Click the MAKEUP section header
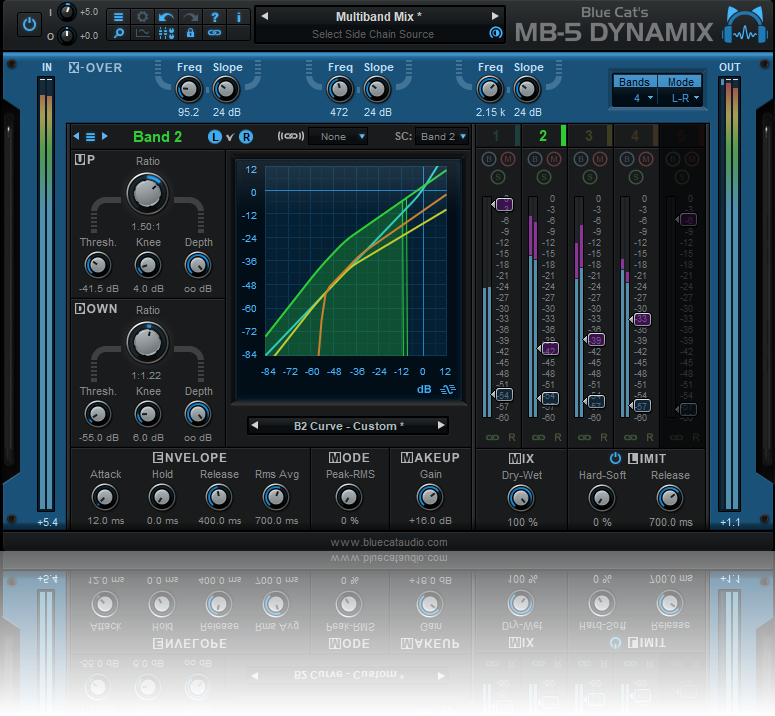 430,458
